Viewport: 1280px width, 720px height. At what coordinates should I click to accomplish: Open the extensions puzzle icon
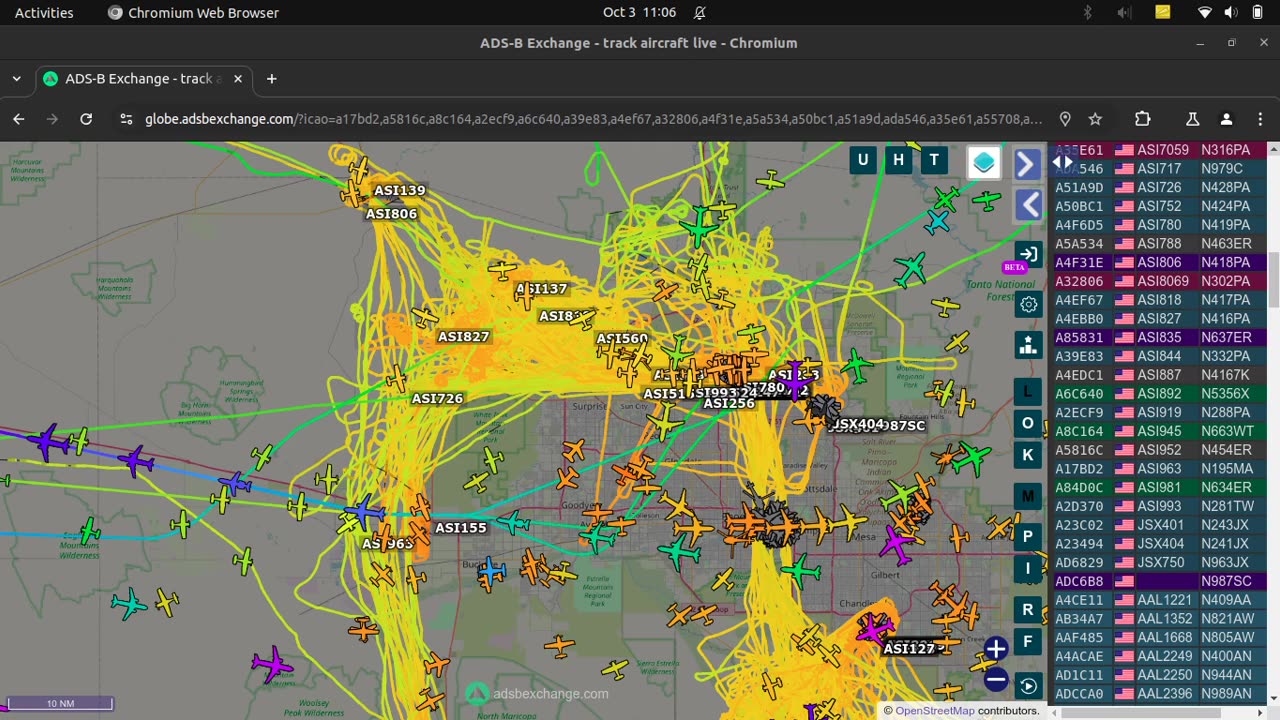1143,119
